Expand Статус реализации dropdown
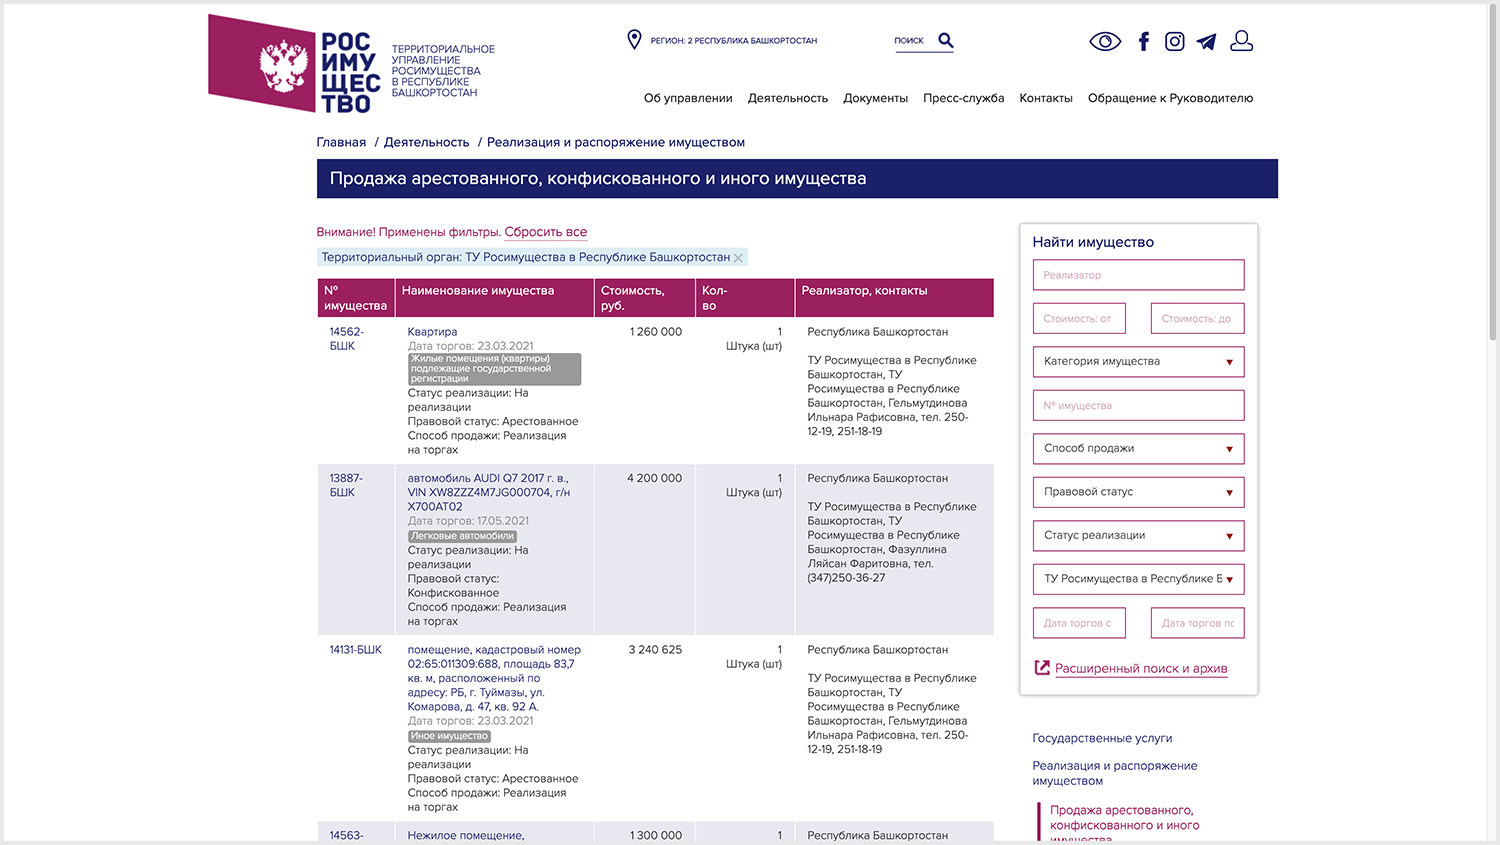Image resolution: width=1500 pixels, height=845 pixels. tap(1138, 535)
